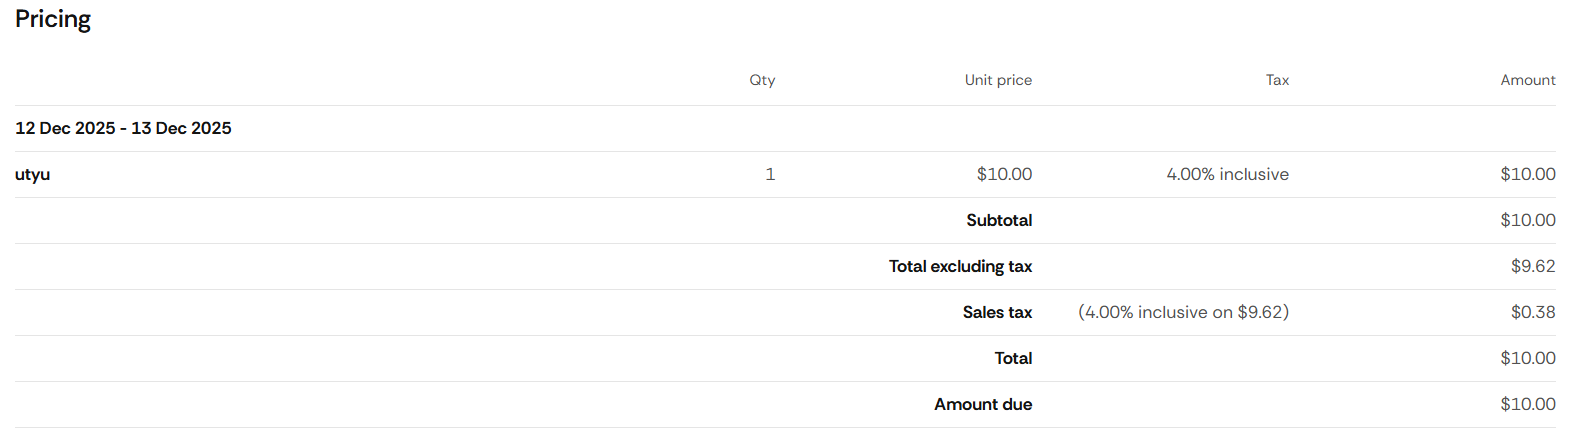Click the Tax column header
The height and width of the screenshot is (440, 1582).
1277,80
